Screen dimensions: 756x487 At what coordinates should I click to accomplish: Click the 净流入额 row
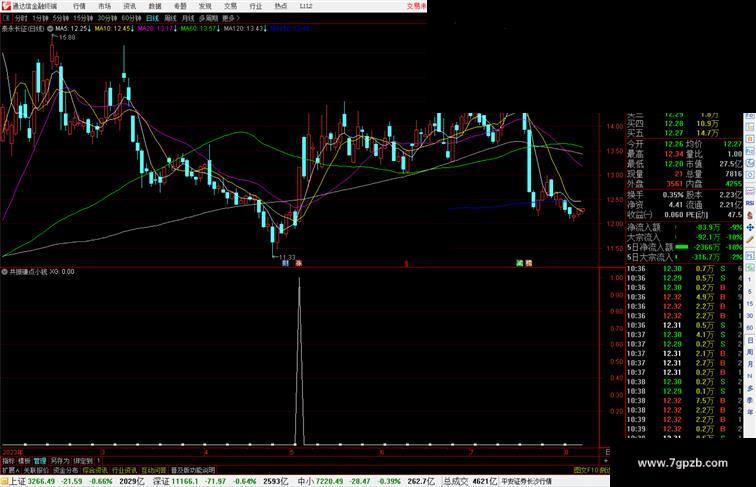pyautogui.click(x=684, y=227)
